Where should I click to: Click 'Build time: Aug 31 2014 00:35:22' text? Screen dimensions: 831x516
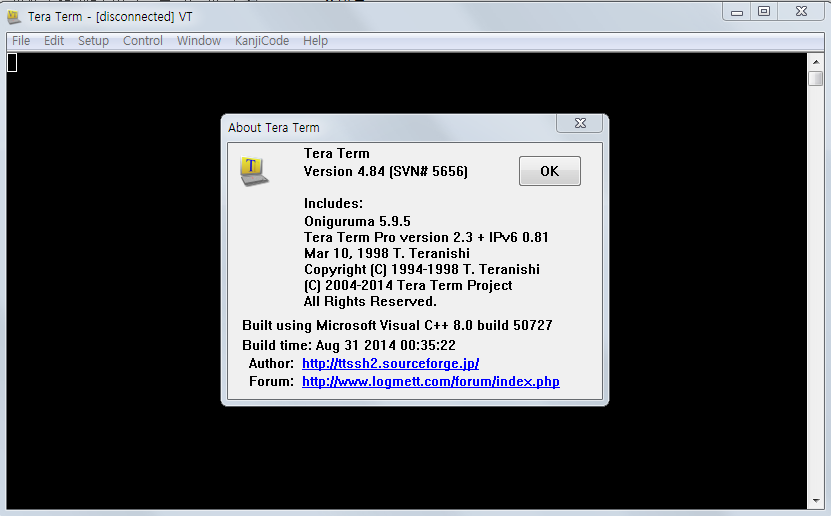(349, 345)
